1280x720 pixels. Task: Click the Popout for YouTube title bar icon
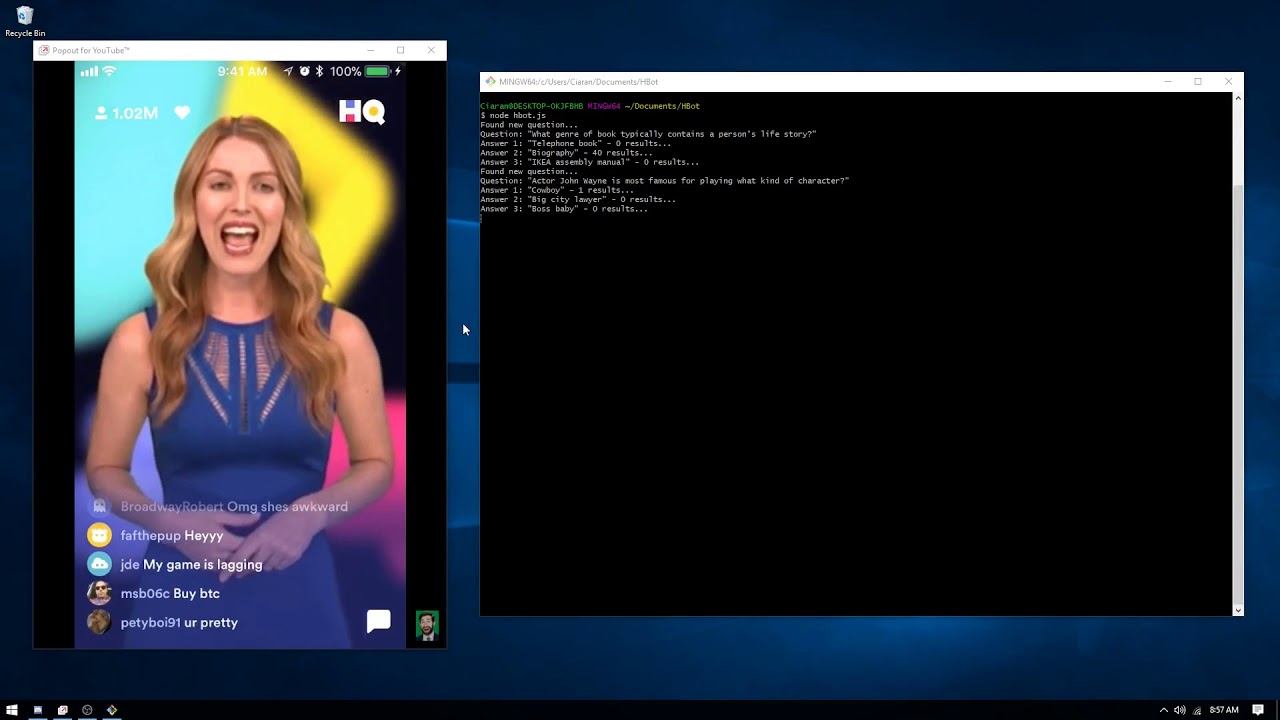(43, 50)
